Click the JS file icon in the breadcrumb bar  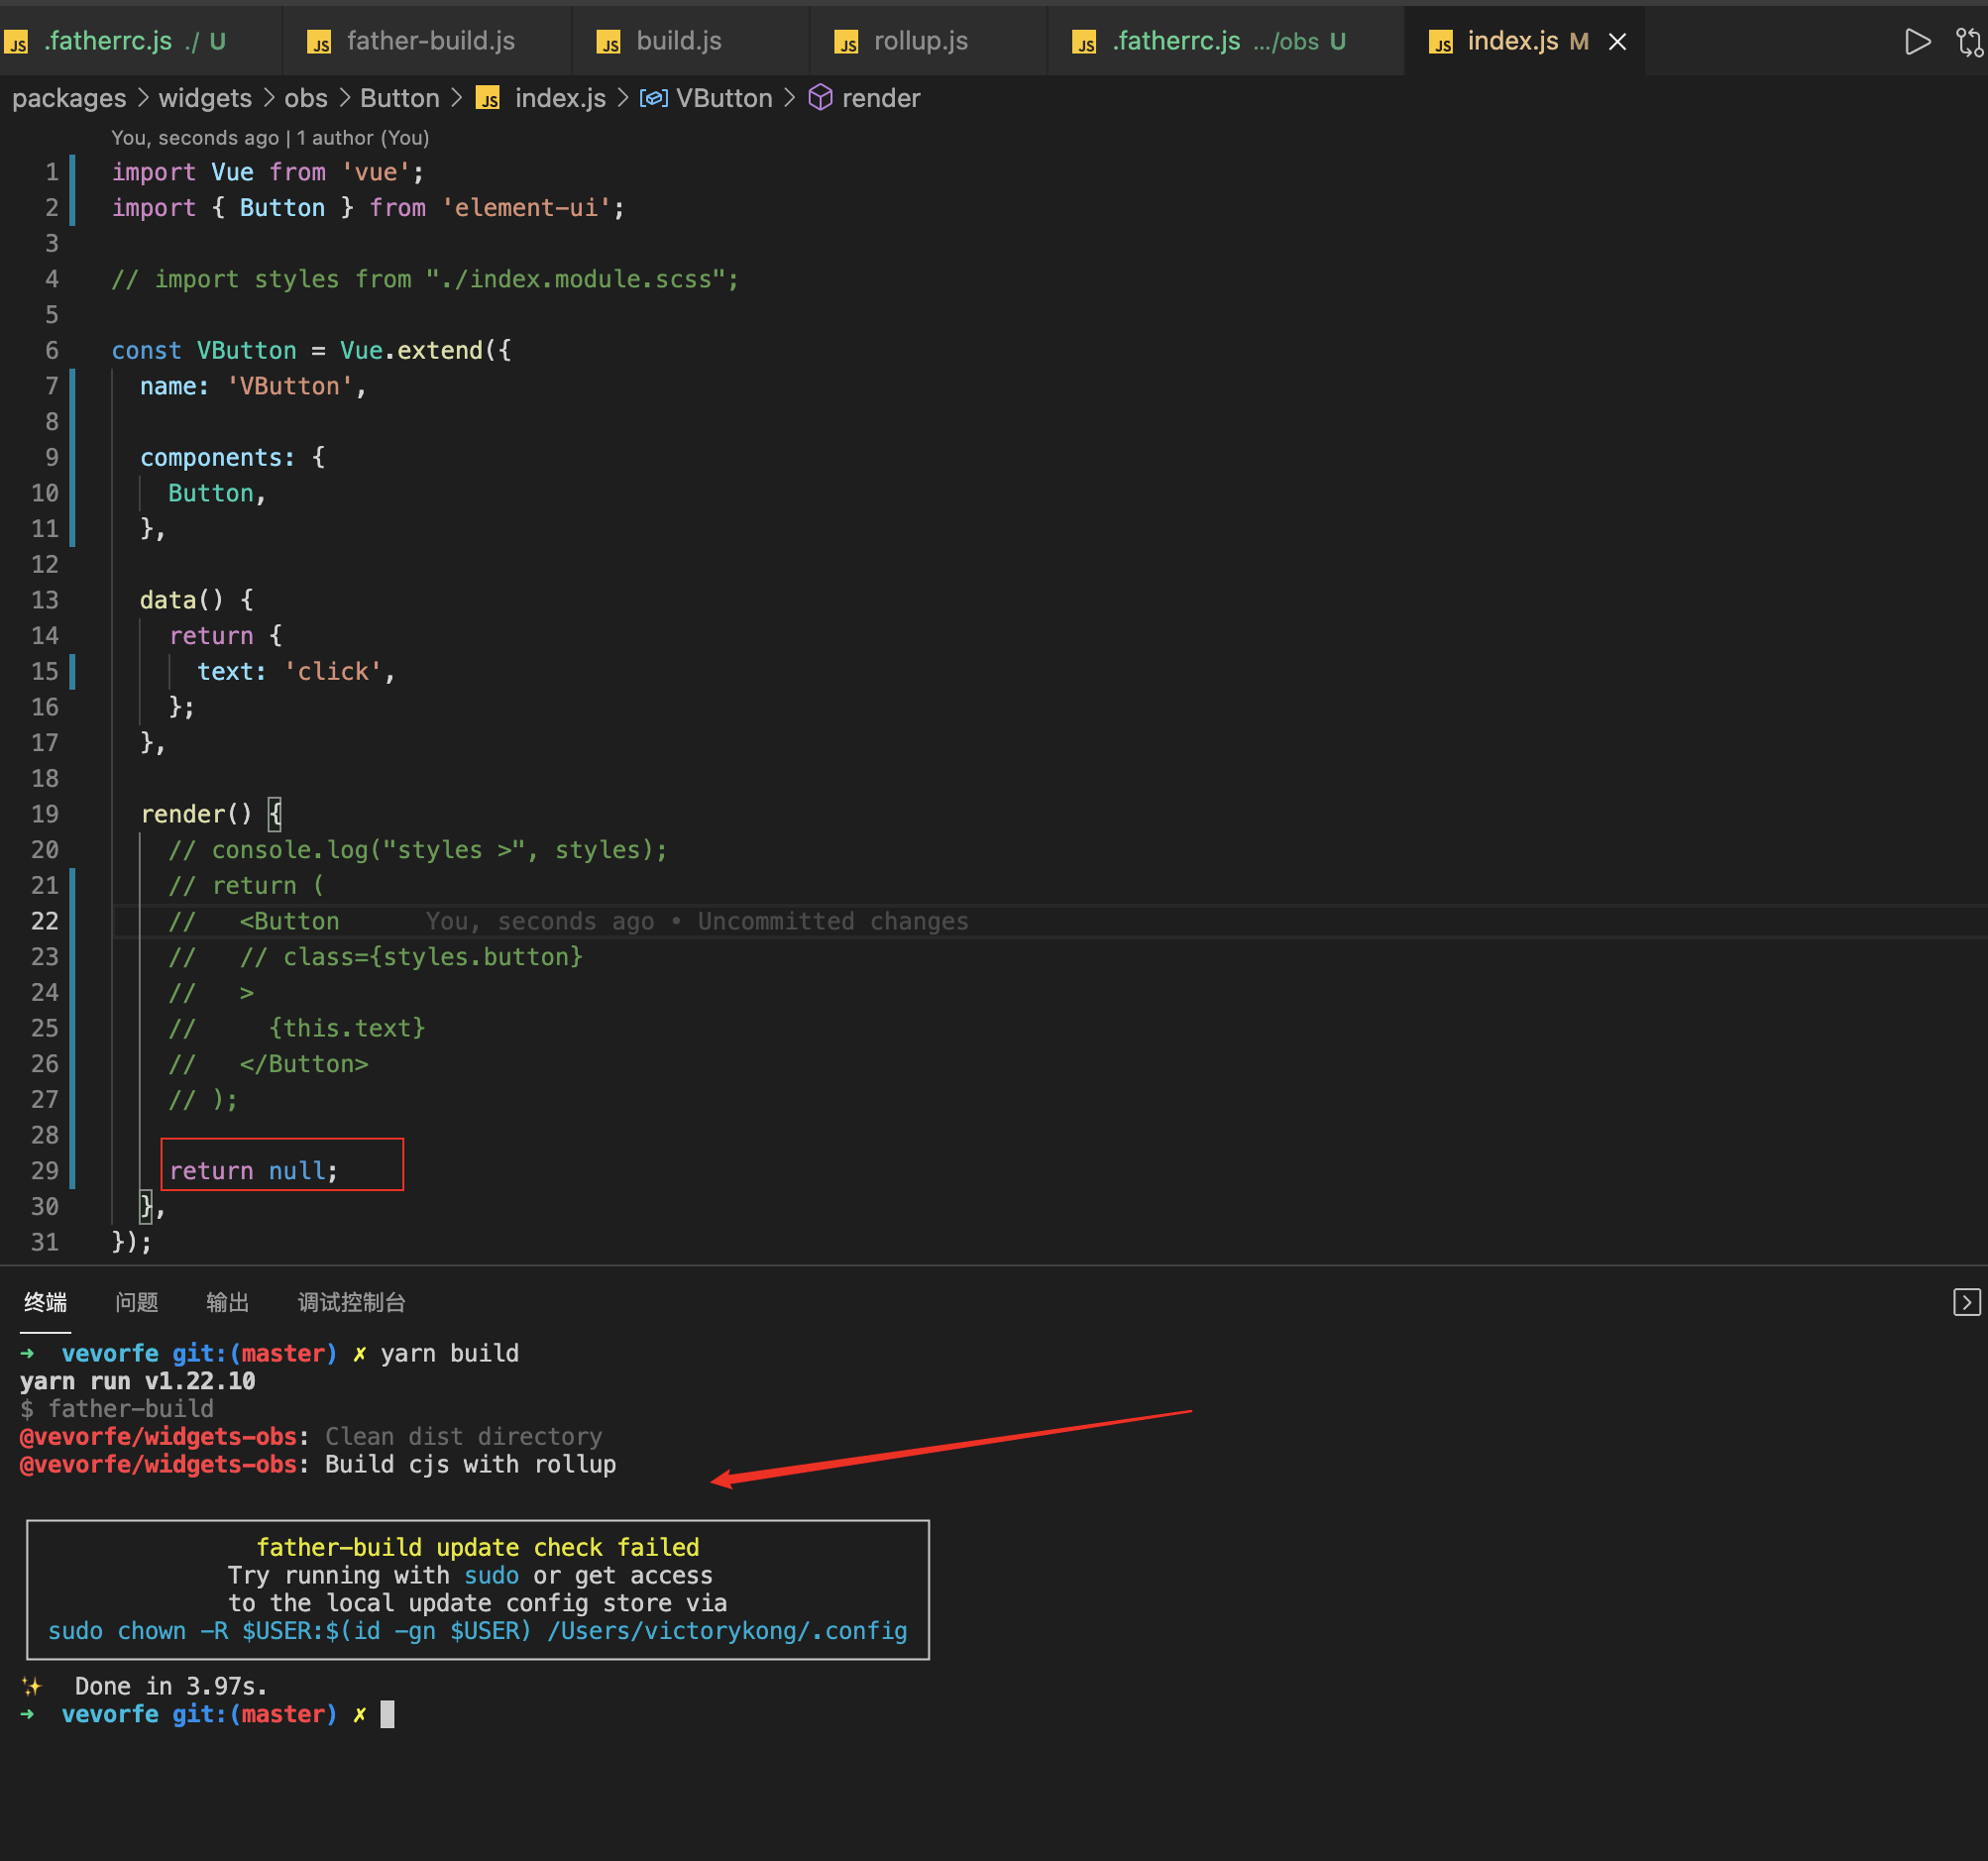(487, 98)
